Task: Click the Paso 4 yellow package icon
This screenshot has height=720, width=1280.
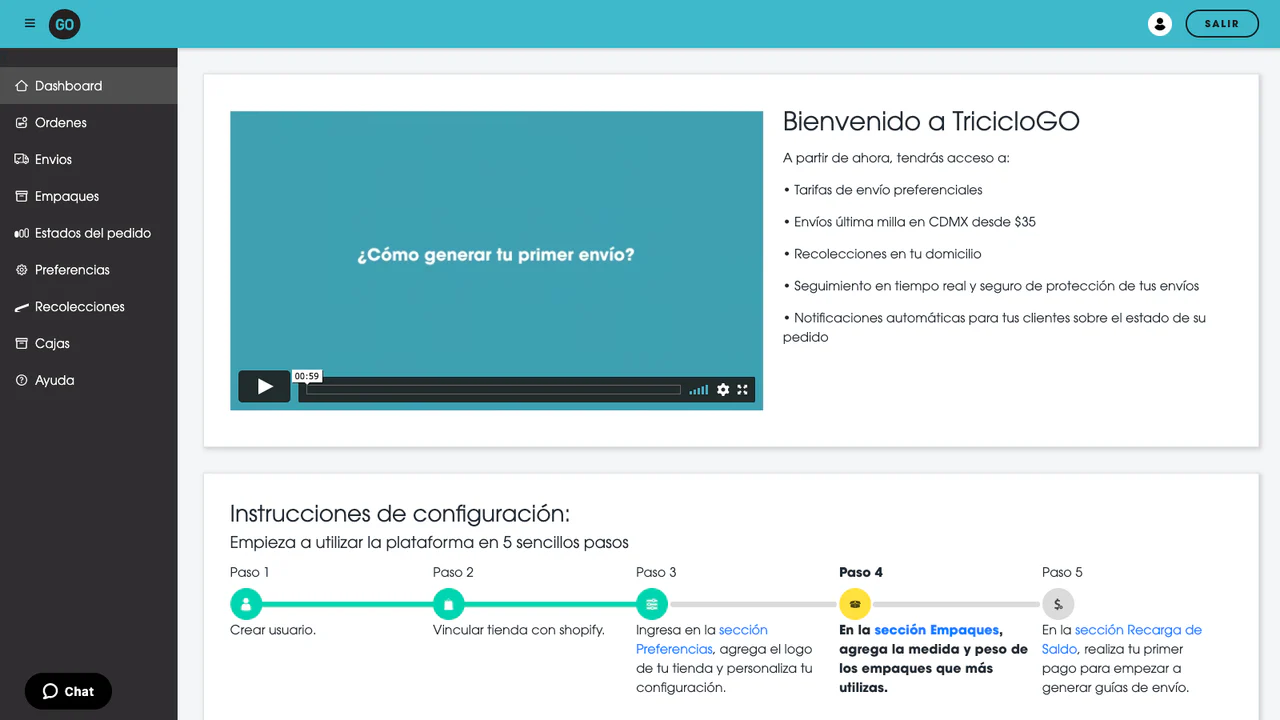Action: [855, 604]
